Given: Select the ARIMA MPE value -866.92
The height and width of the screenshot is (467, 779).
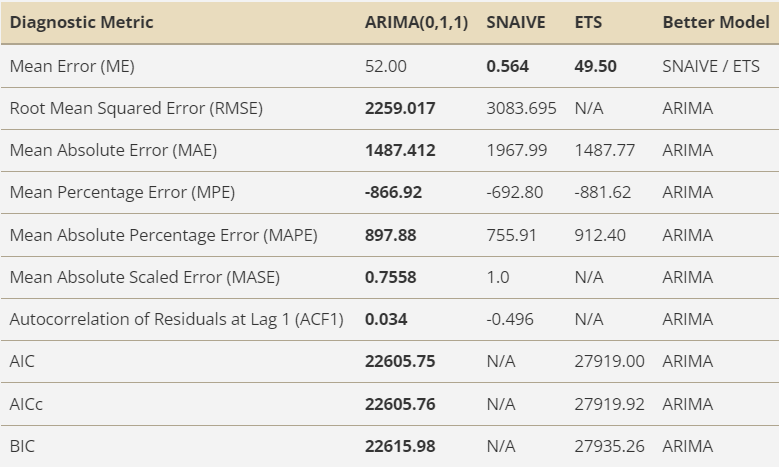Looking at the screenshot, I should click(x=393, y=192).
